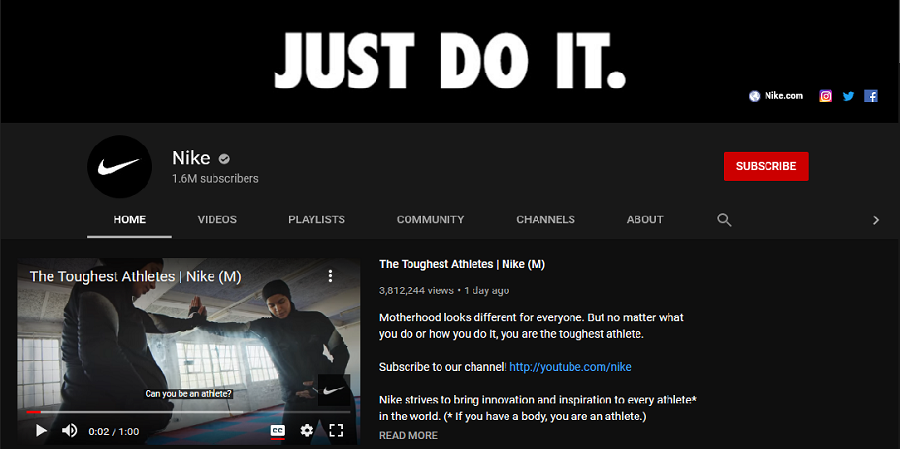Open the video title overlay in the player
The height and width of the screenshot is (449, 900).
coord(135,277)
